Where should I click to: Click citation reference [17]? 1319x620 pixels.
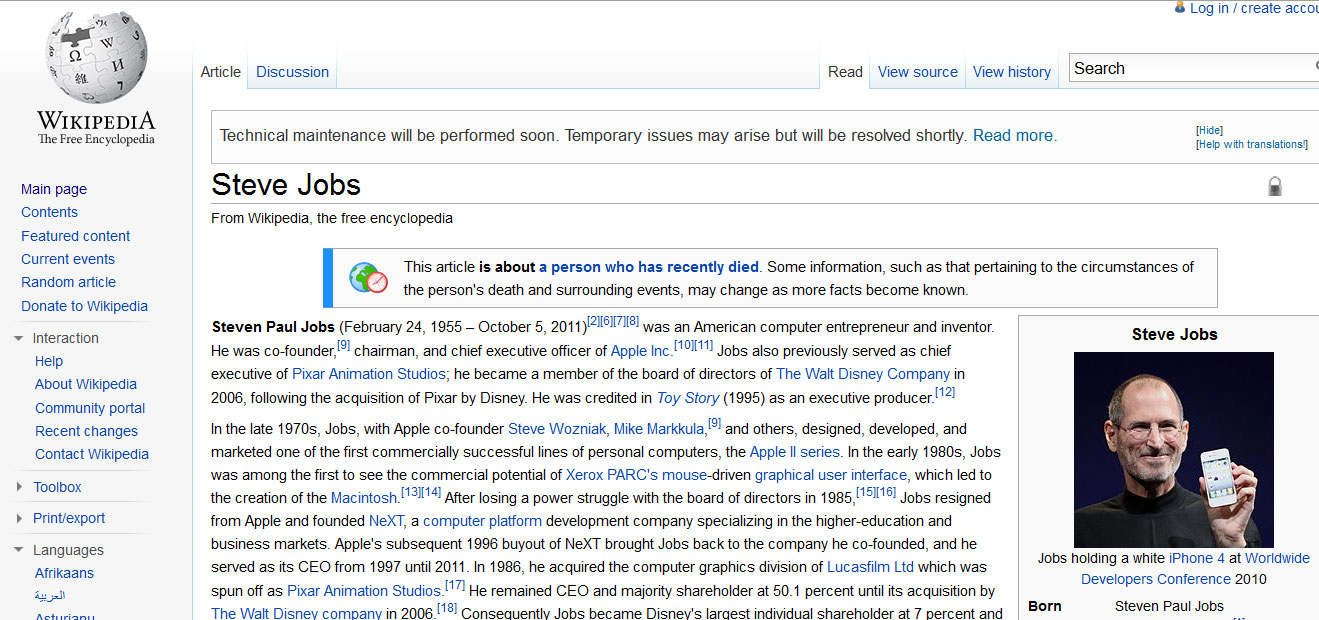455,585
